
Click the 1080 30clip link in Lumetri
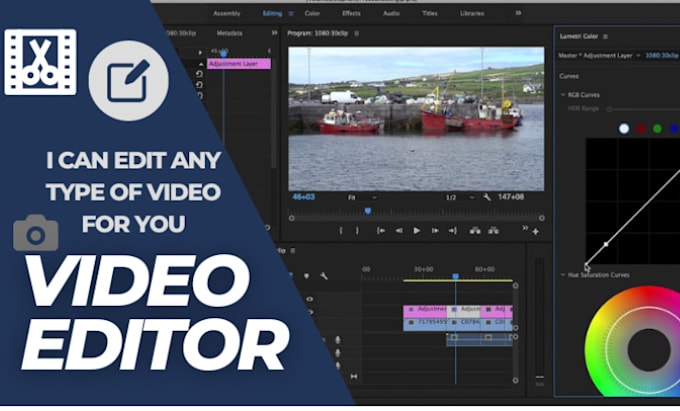[662, 55]
